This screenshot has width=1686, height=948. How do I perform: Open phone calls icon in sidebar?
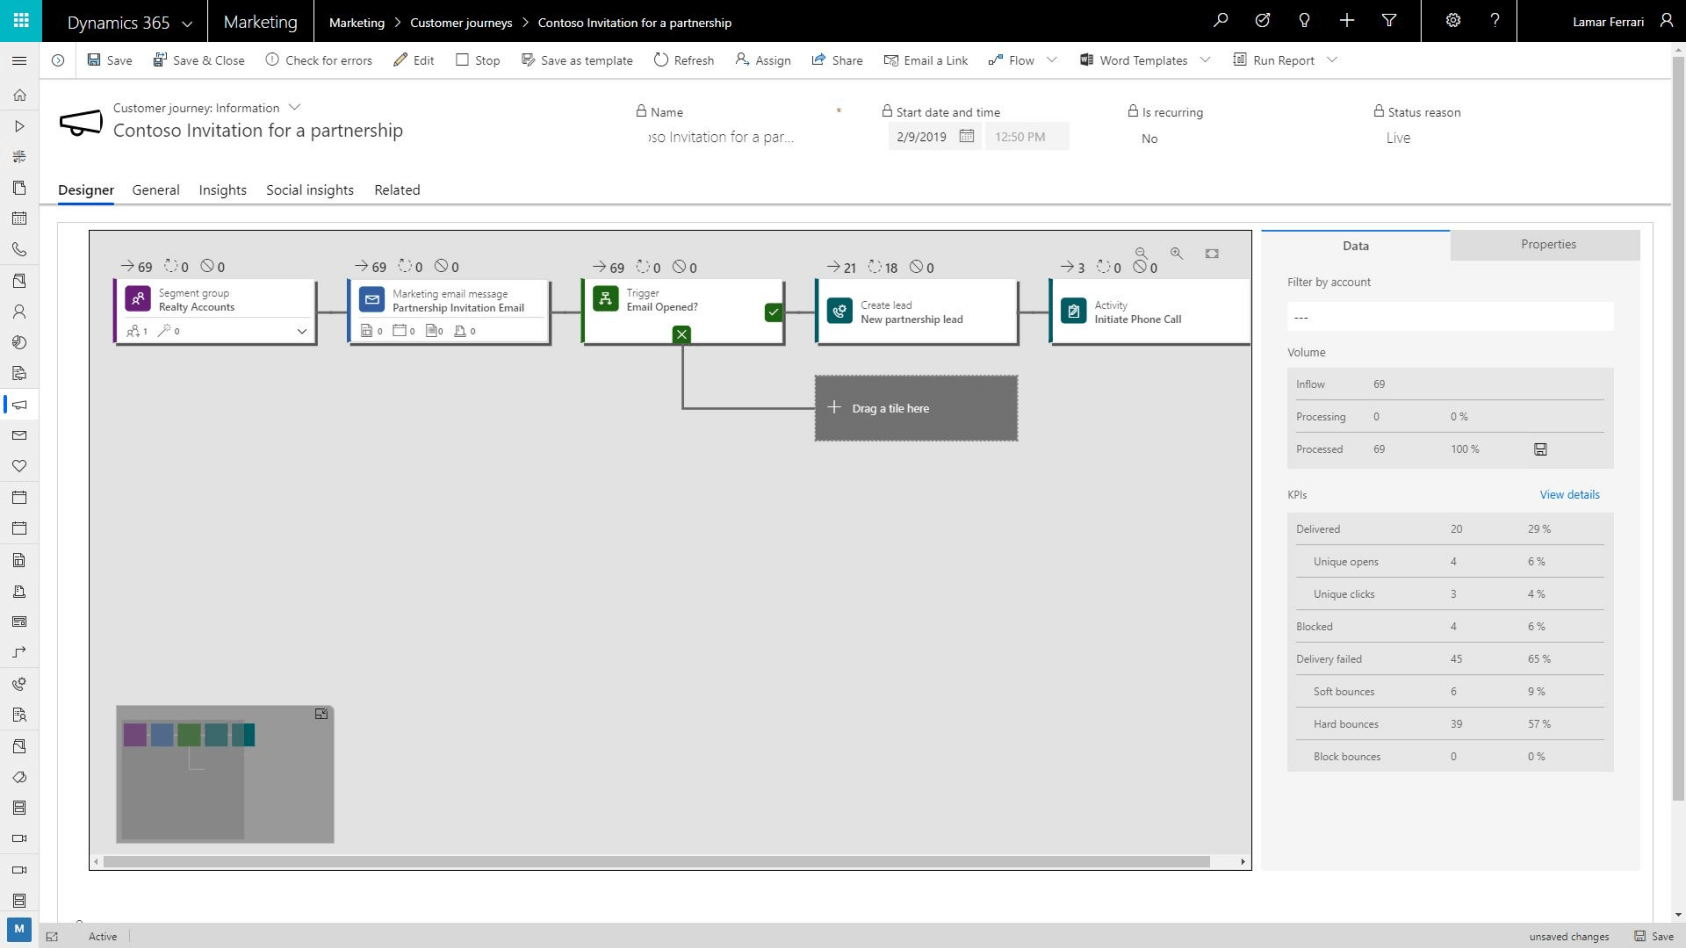pyautogui.click(x=19, y=249)
